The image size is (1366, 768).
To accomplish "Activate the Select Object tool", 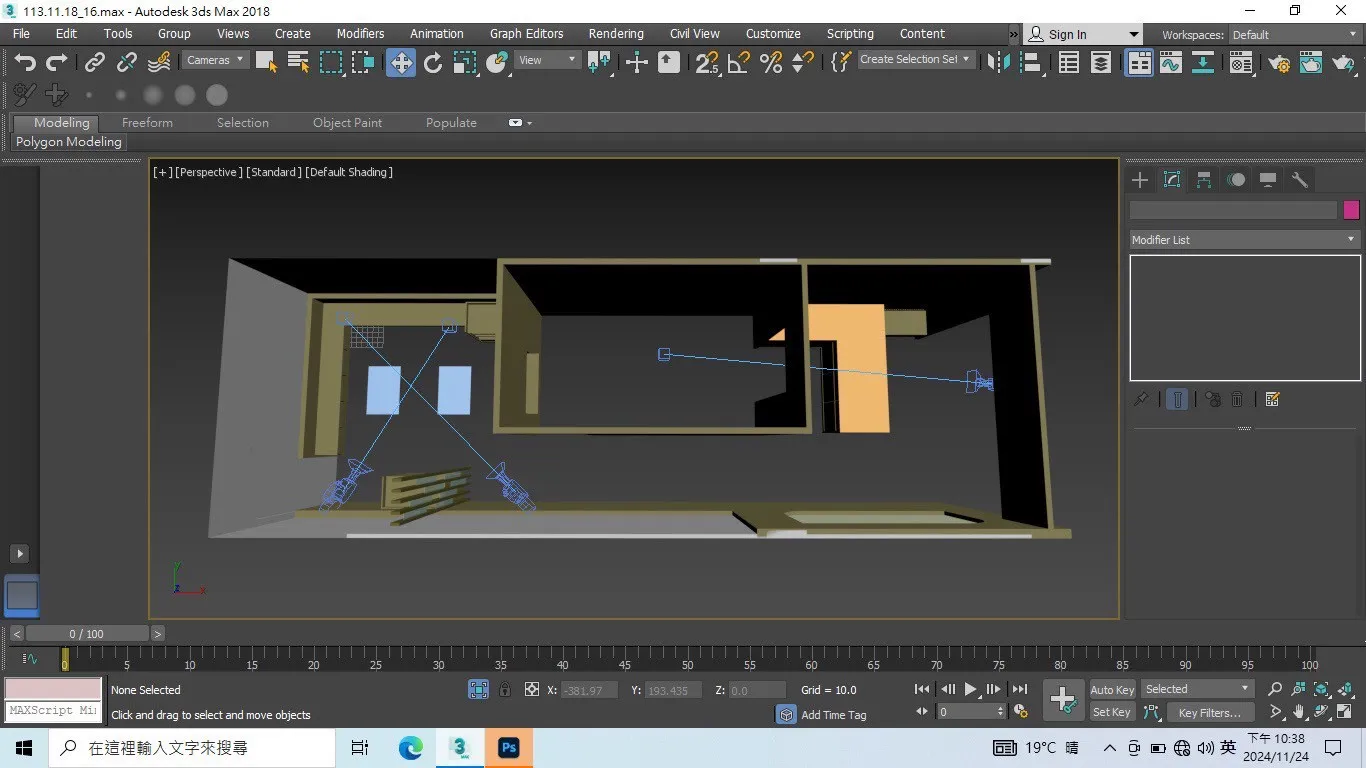I will tap(266, 62).
